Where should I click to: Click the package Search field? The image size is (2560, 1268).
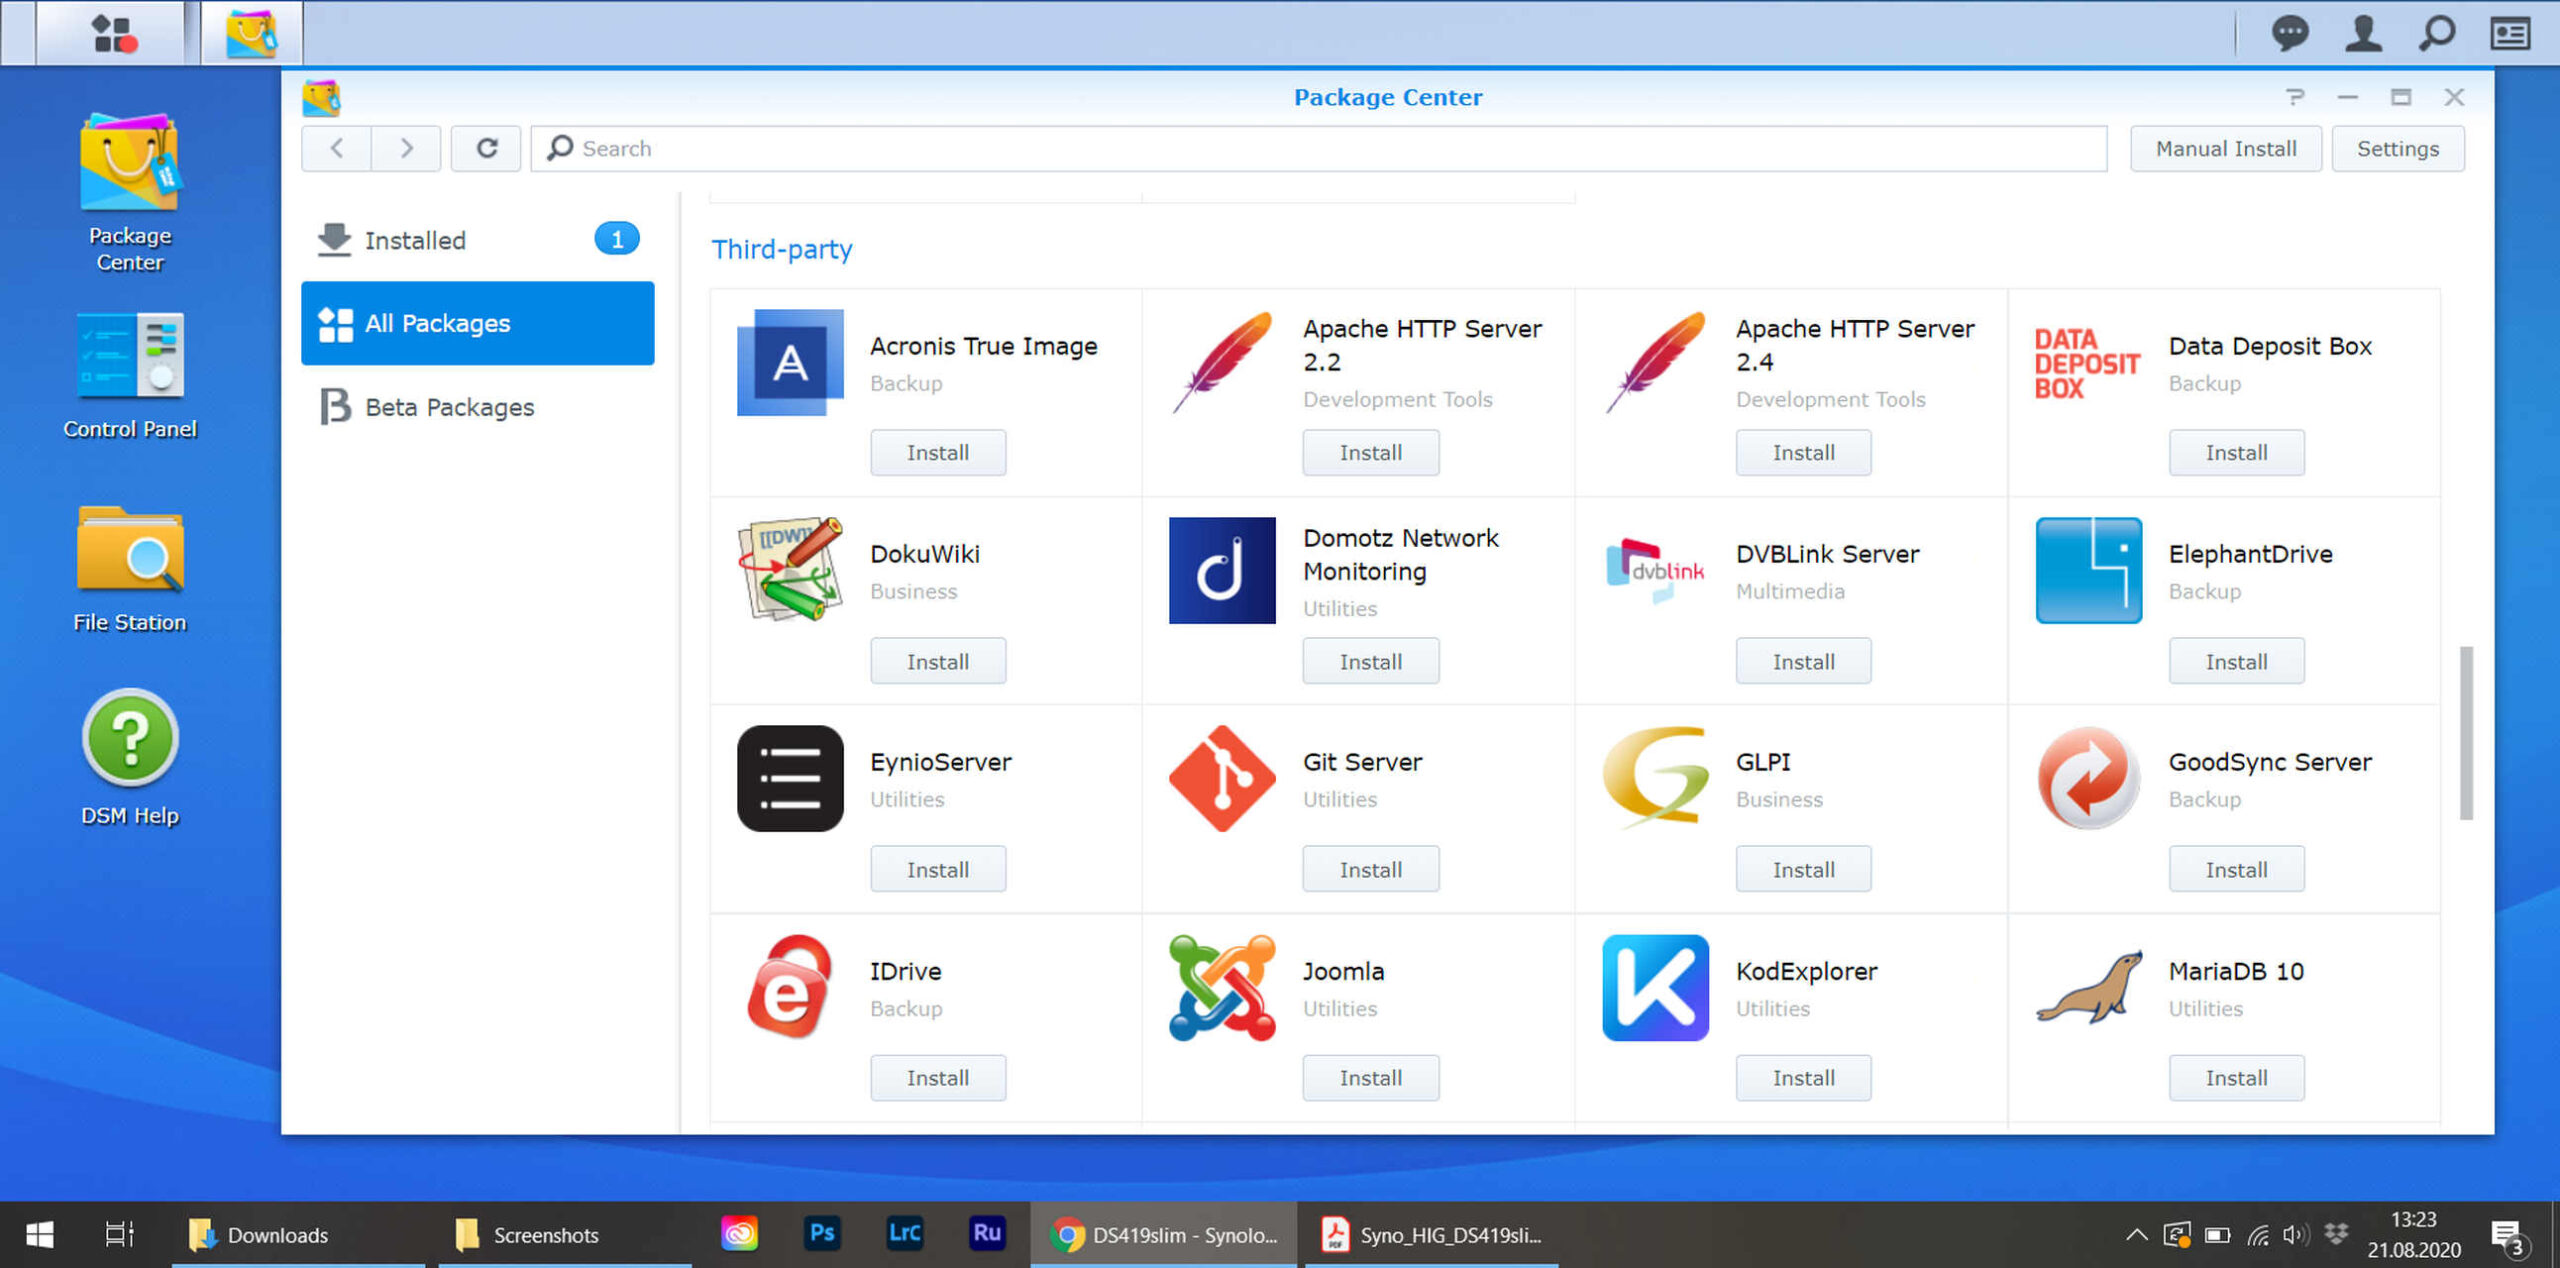(1318, 148)
